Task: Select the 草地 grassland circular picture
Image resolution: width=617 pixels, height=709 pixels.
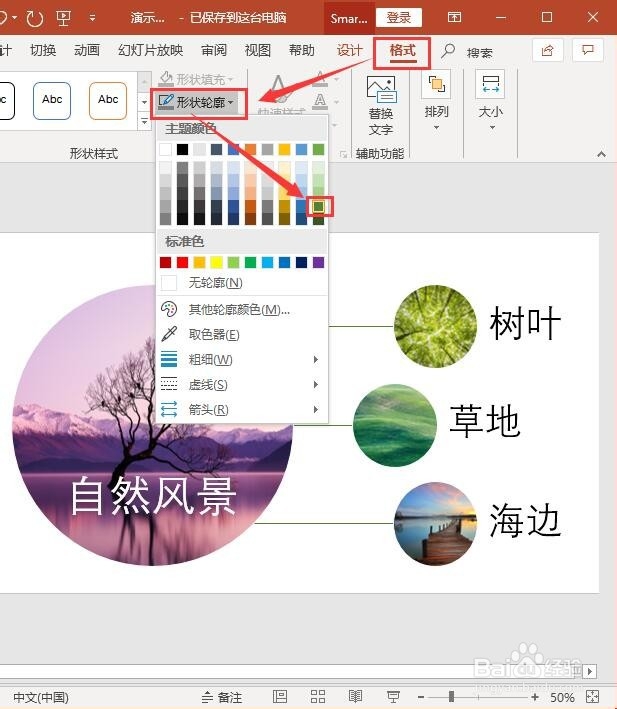Action: pyautogui.click(x=395, y=425)
